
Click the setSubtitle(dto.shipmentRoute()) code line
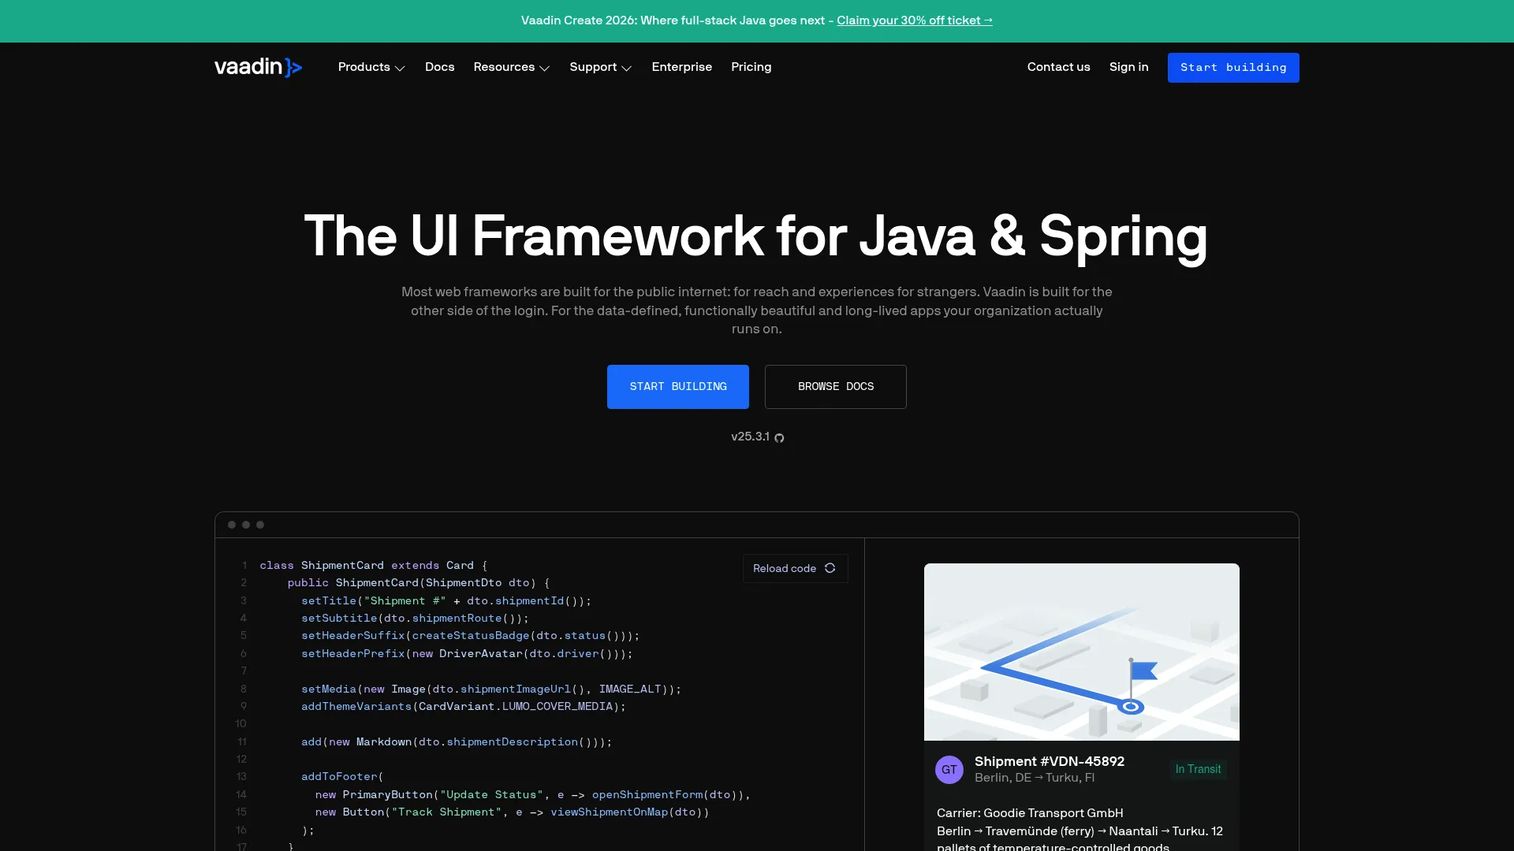pyautogui.click(x=415, y=619)
